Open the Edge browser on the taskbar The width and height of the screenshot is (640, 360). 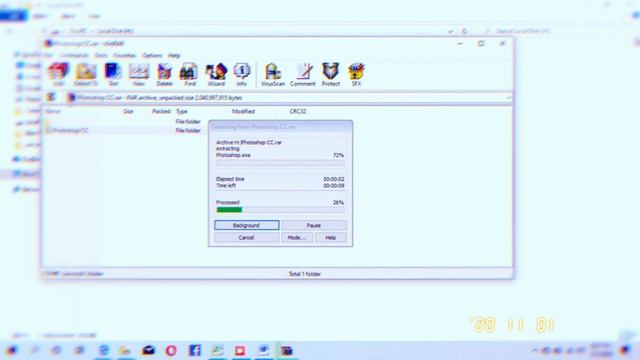(x=104, y=350)
